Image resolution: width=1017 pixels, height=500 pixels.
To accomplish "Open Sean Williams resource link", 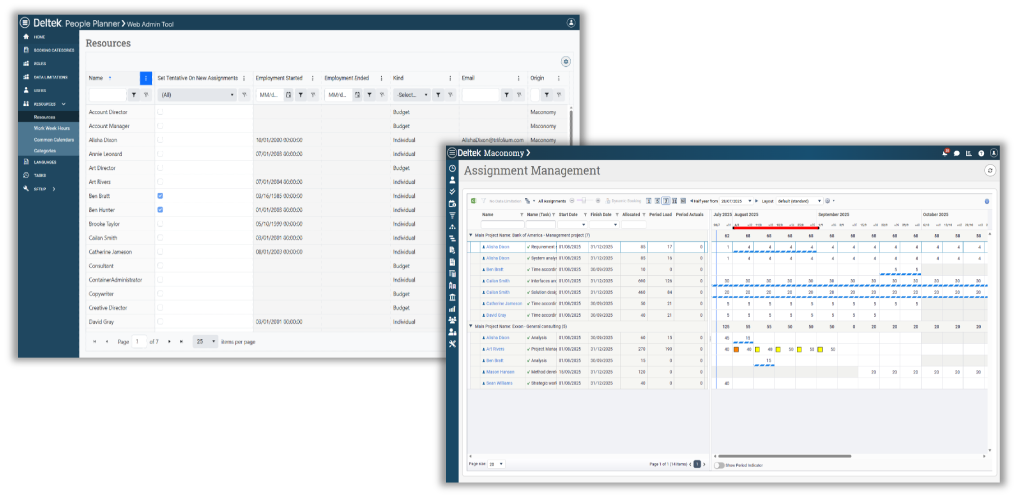I will pyautogui.click(x=498, y=383).
